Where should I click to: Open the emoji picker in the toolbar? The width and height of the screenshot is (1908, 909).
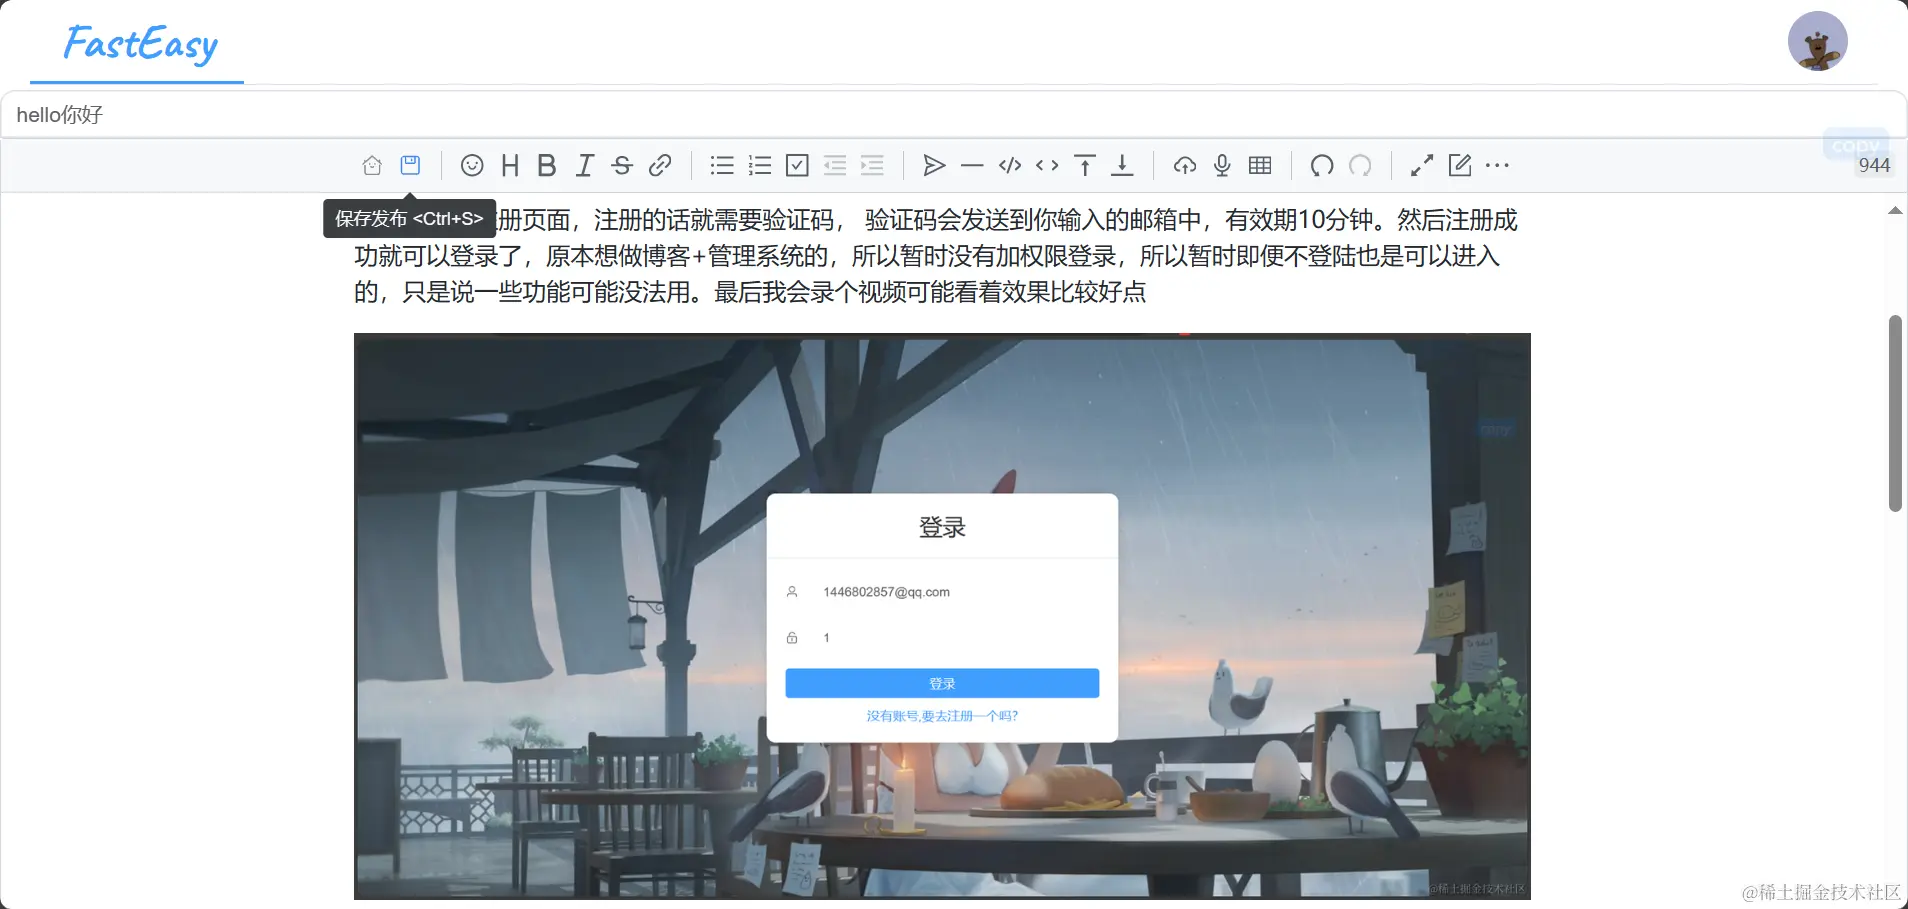click(x=472, y=165)
